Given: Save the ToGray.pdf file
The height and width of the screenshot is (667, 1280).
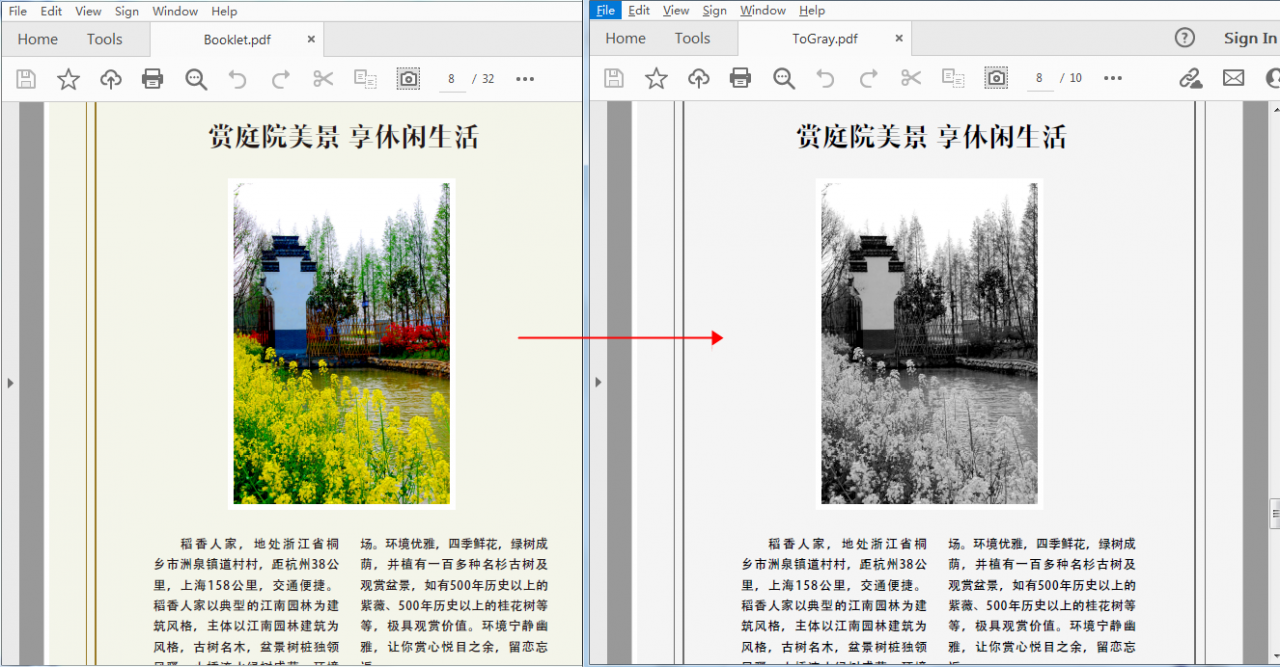Looking at the screenshot, I should tap(613, 77).
